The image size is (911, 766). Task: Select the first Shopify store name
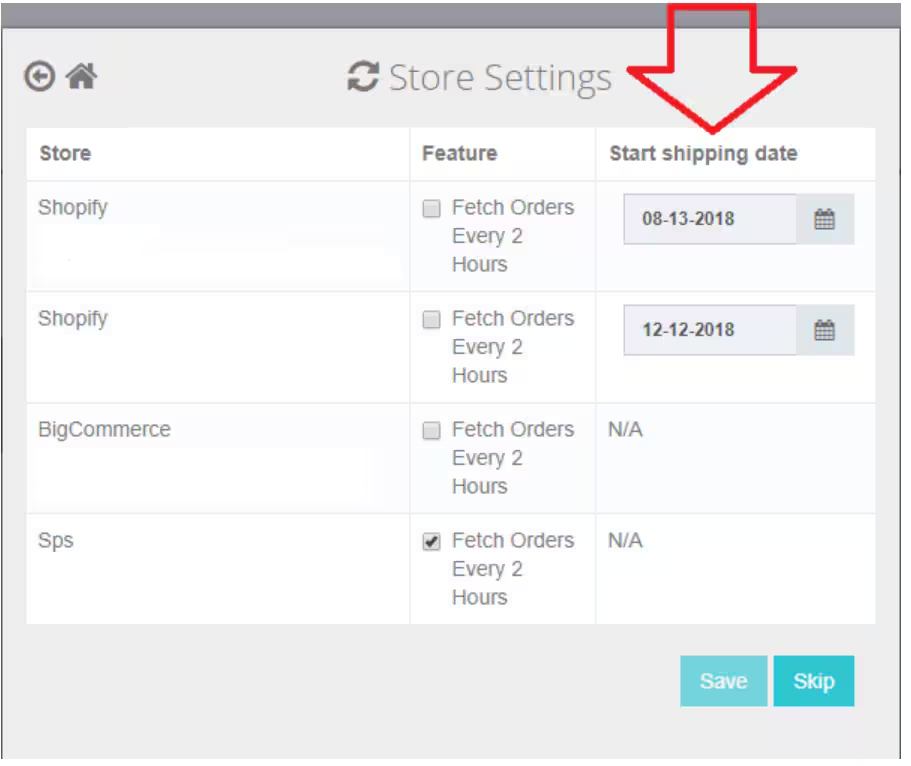pyautogui.click(x=72, y=207)
